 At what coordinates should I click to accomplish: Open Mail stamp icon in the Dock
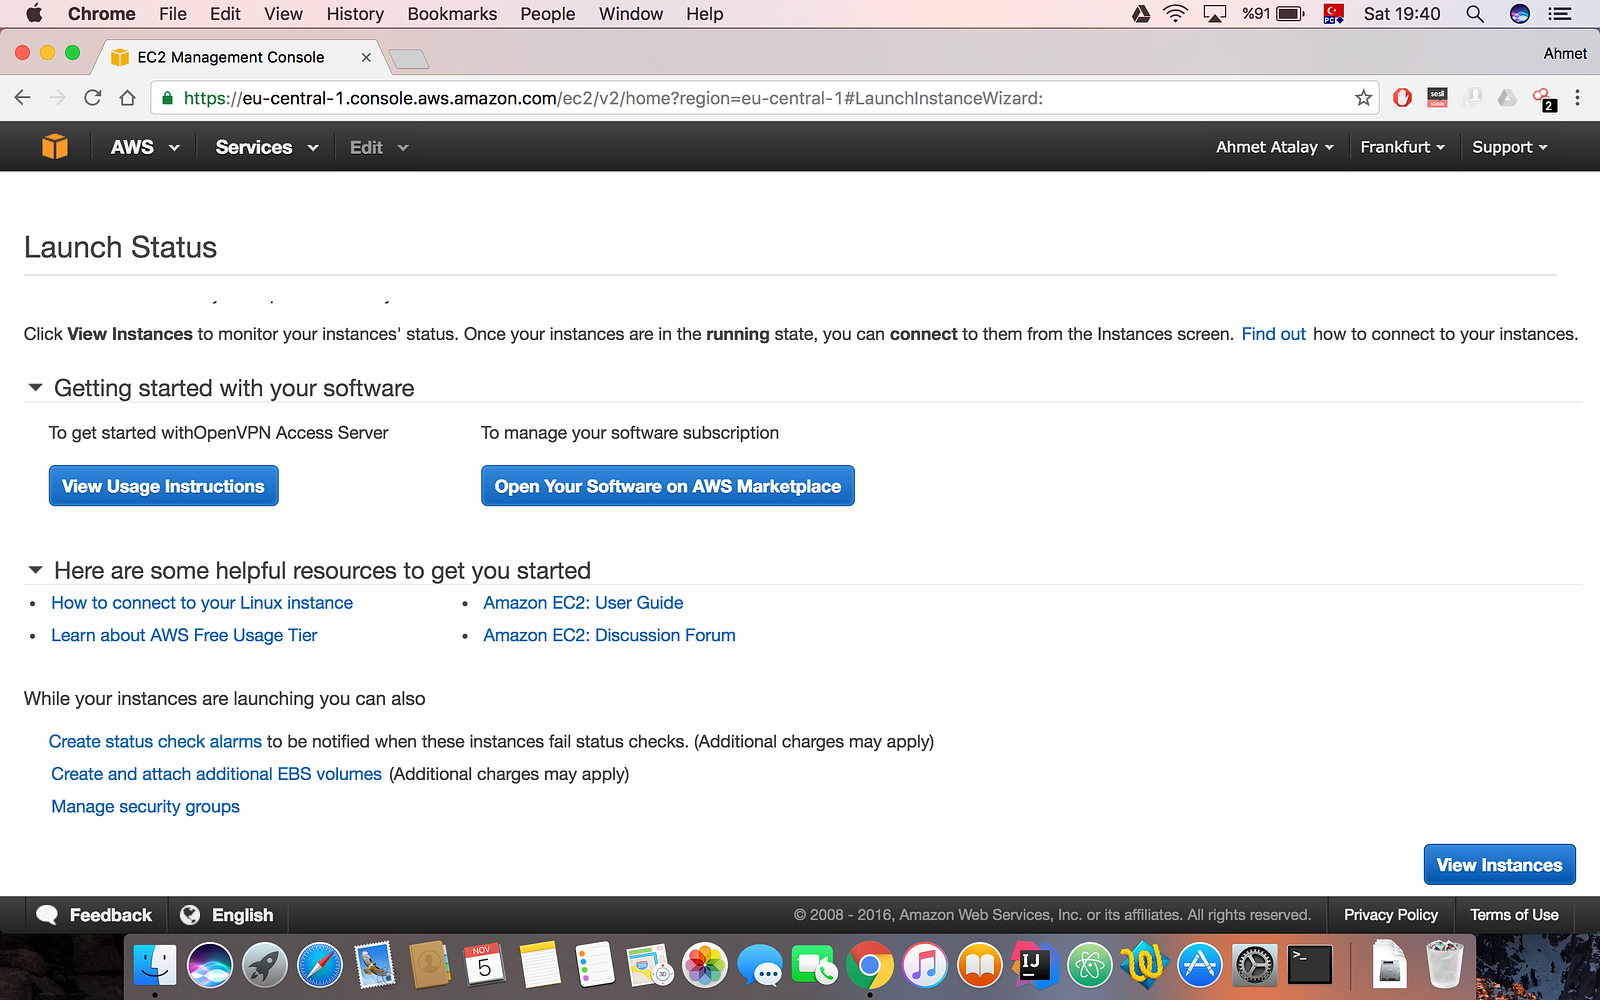(375, 966)
